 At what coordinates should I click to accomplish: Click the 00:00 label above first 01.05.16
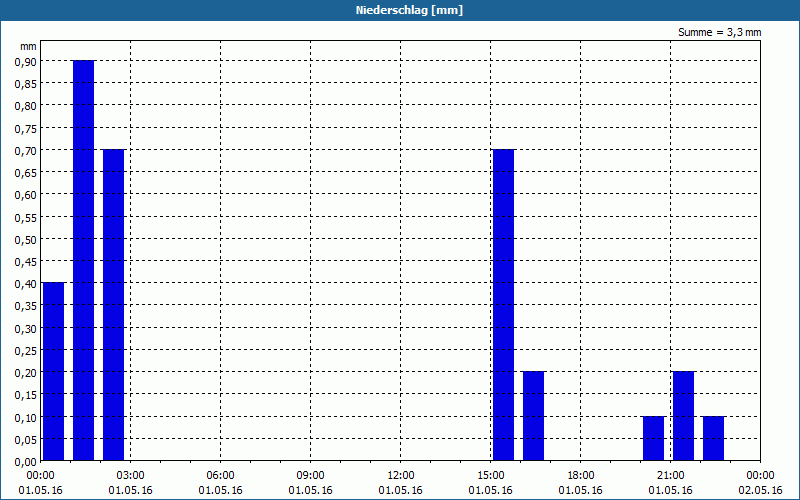40,476
